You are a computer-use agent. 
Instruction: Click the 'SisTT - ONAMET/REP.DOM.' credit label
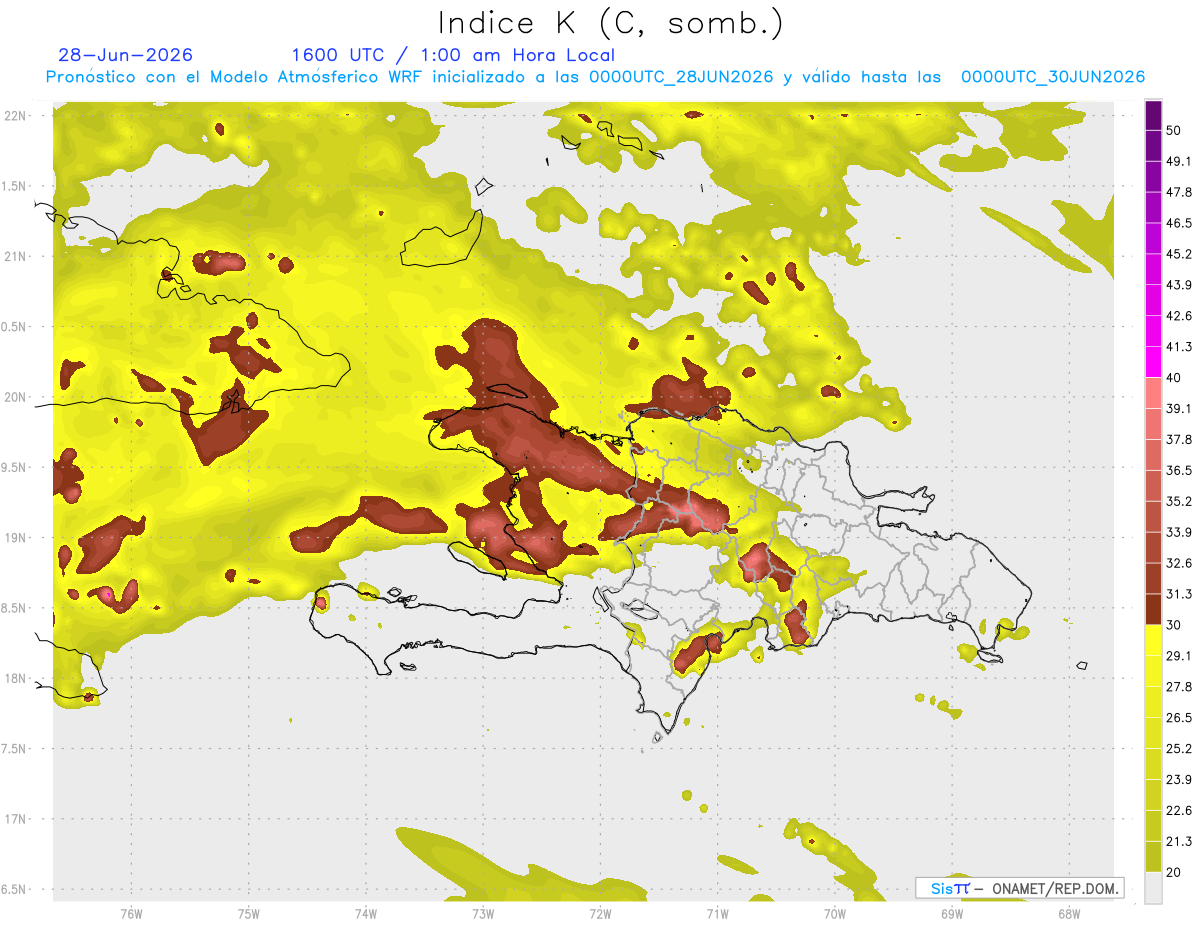pyautogui.click(x=1021, y=888)
